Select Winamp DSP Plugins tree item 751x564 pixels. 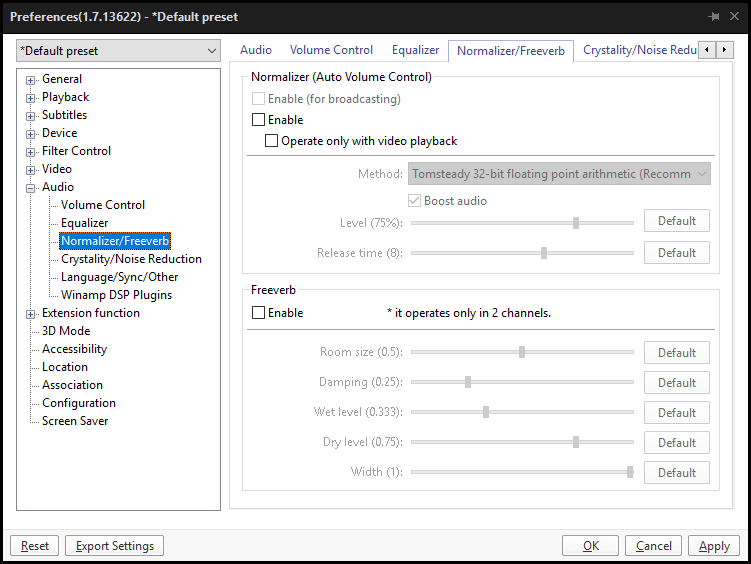[116, 295]
